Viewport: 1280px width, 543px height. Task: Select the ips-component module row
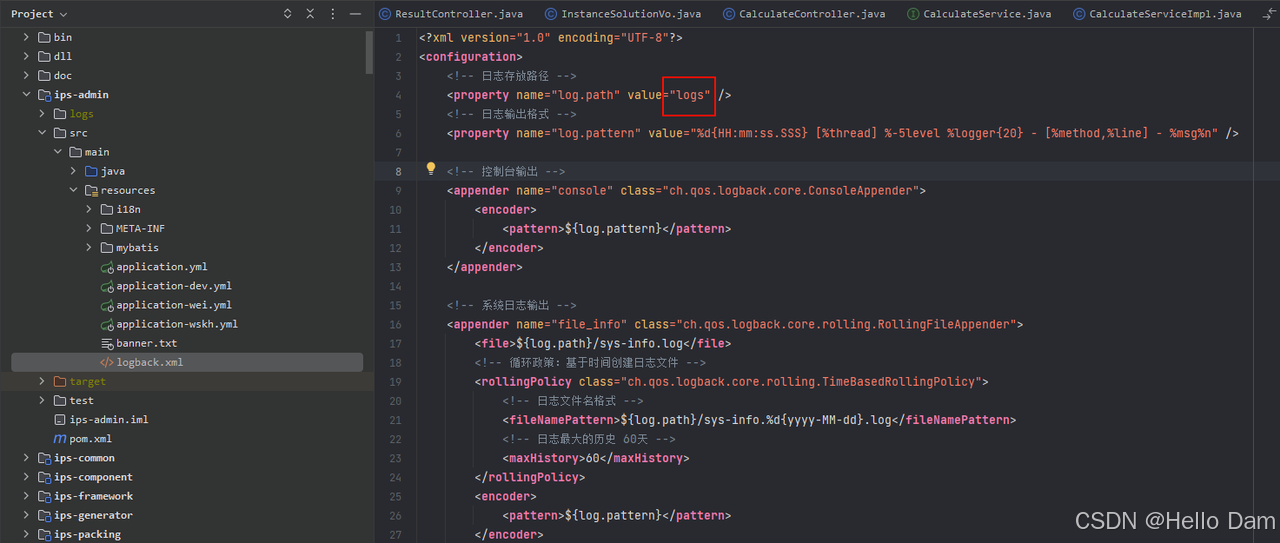point(187,477)
